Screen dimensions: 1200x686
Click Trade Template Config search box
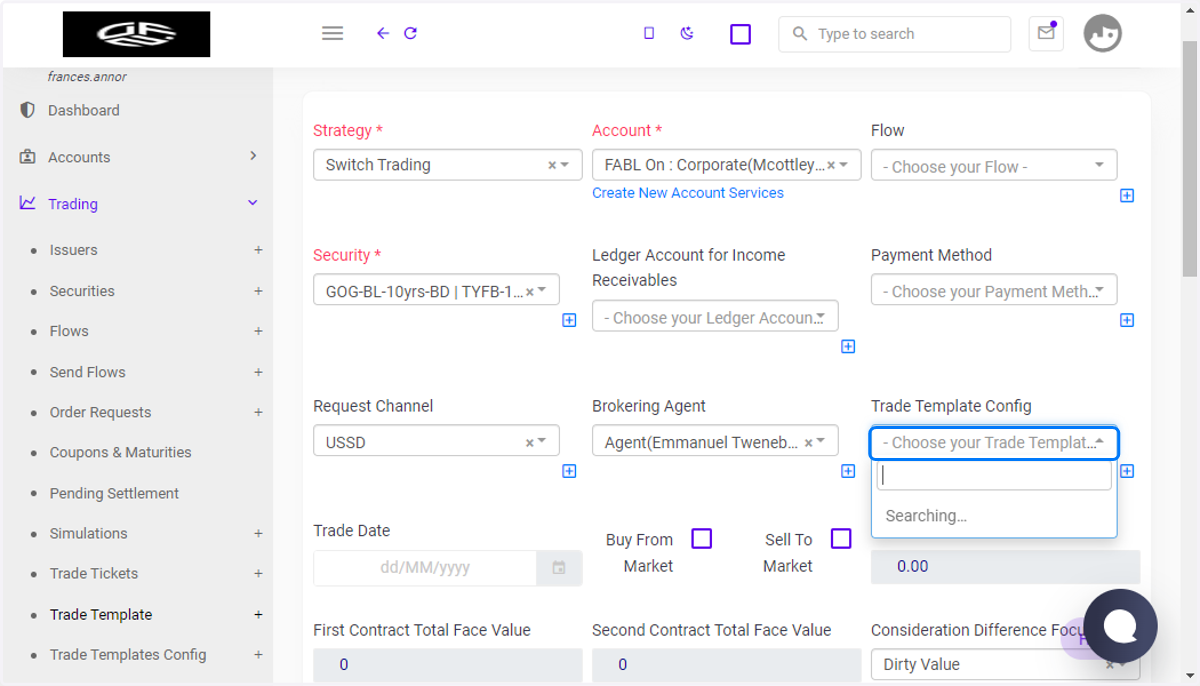pyautogui.click(x=994, y=476)
